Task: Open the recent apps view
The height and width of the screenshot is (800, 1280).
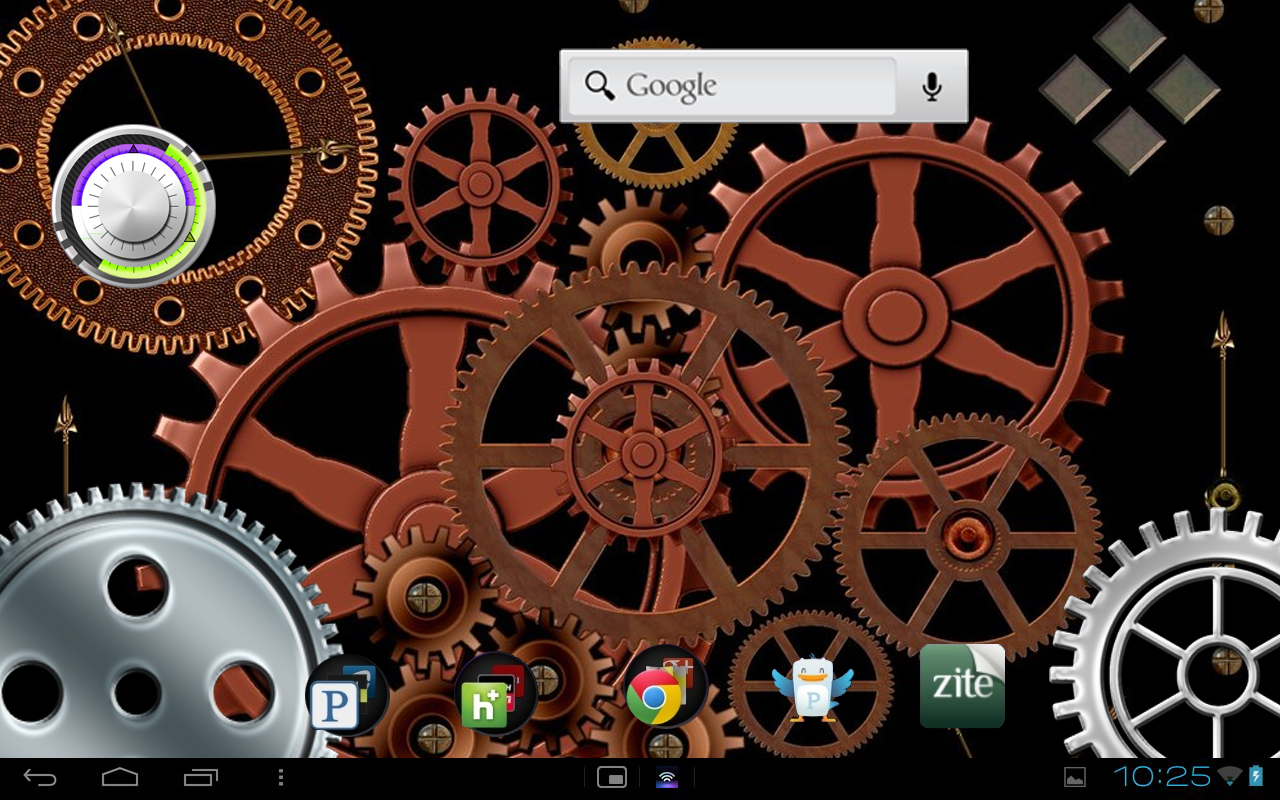Action: click(x=200, y=777)
